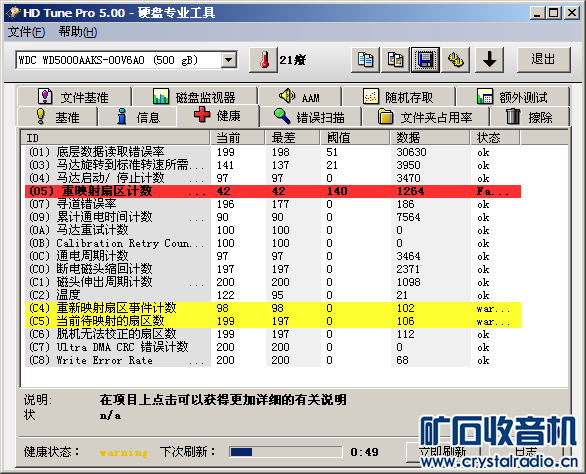Select row (01) 底层数据读取错误率
This screenshot has width=586, height=474.
pos(273,152)
